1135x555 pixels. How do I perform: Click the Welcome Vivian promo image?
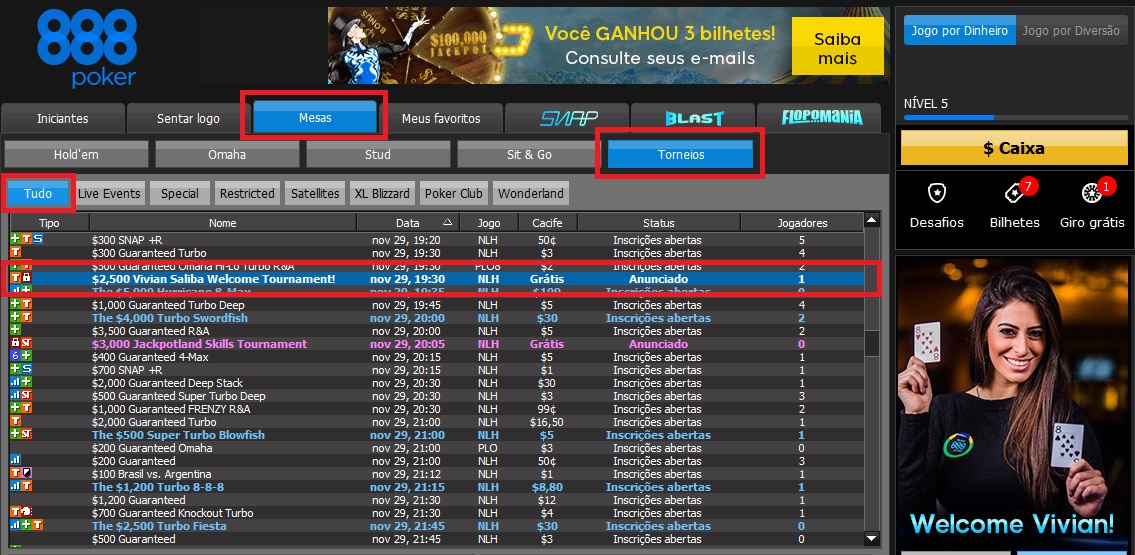(1013, 402)
